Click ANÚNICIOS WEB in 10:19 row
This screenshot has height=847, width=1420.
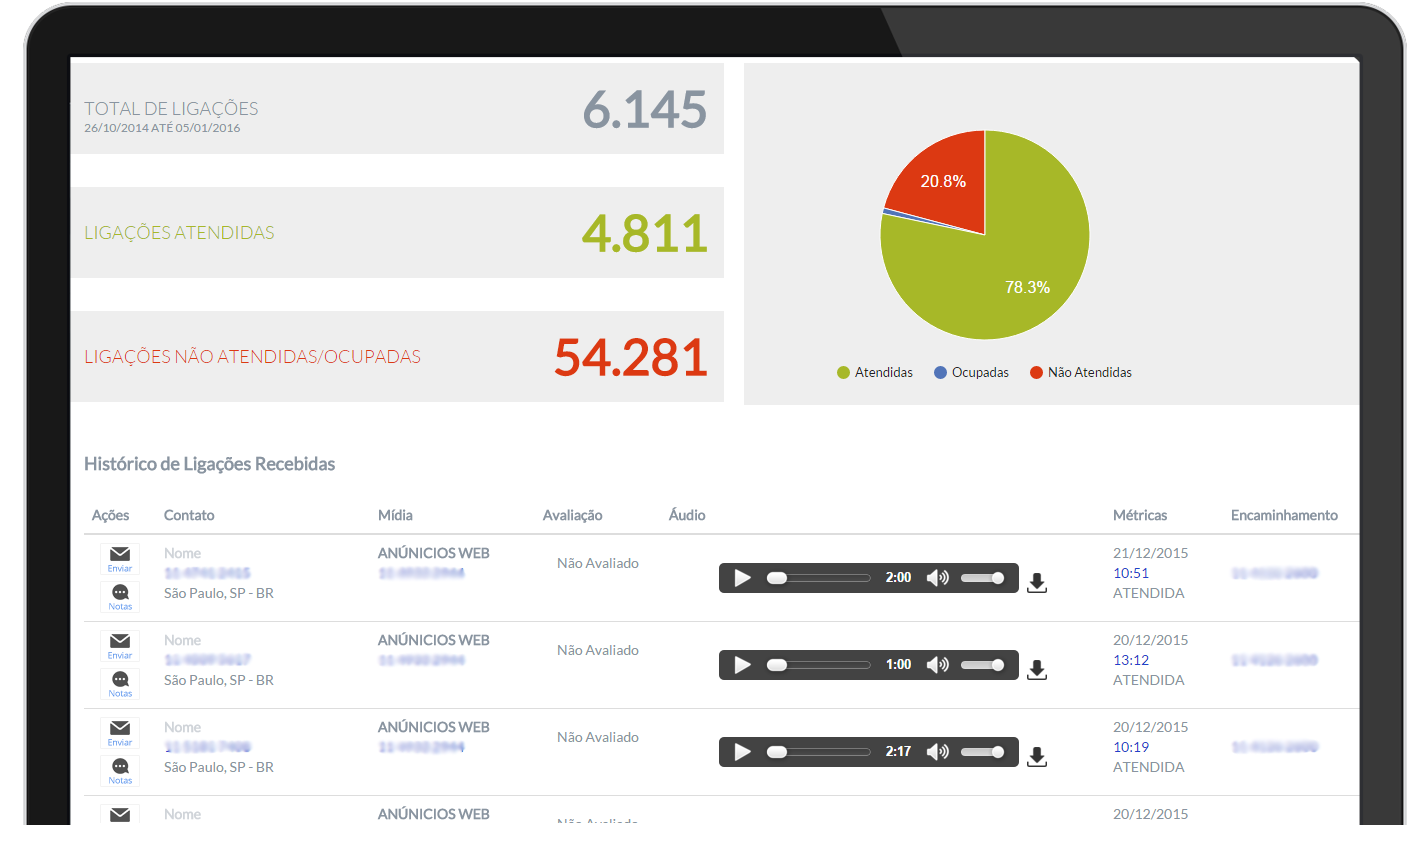coord(434,727)
